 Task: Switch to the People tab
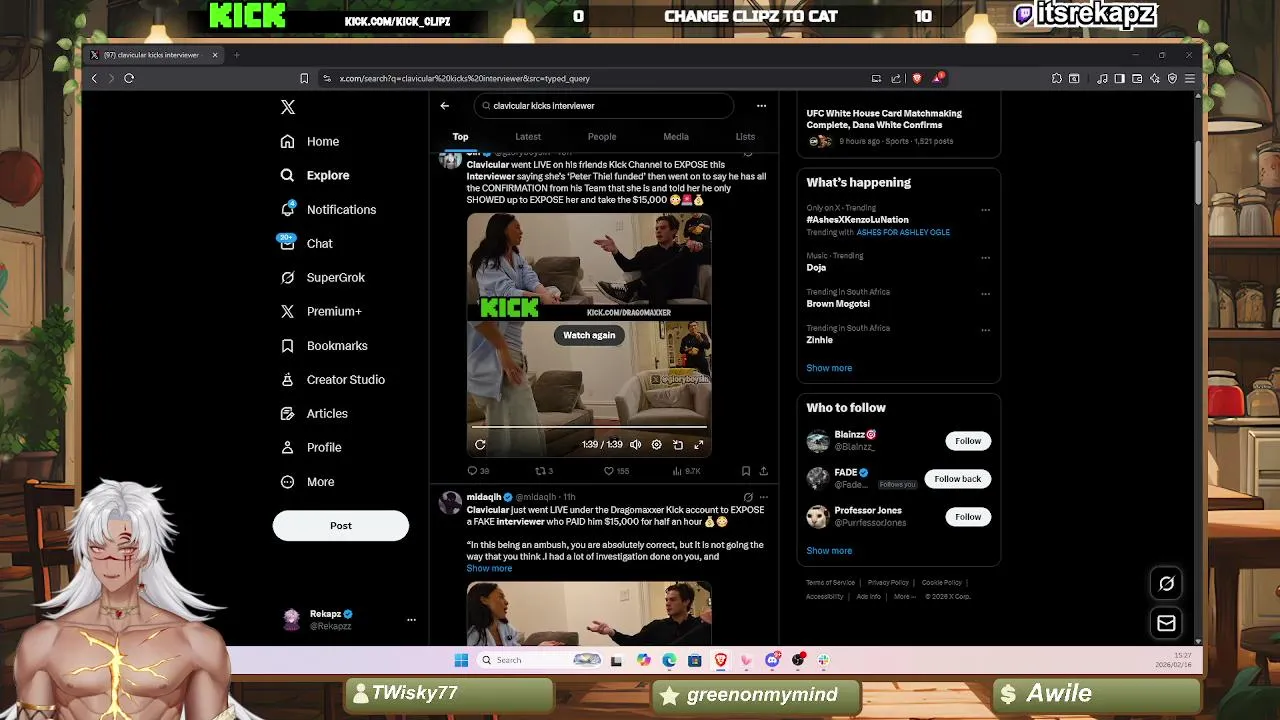(602, 136)
